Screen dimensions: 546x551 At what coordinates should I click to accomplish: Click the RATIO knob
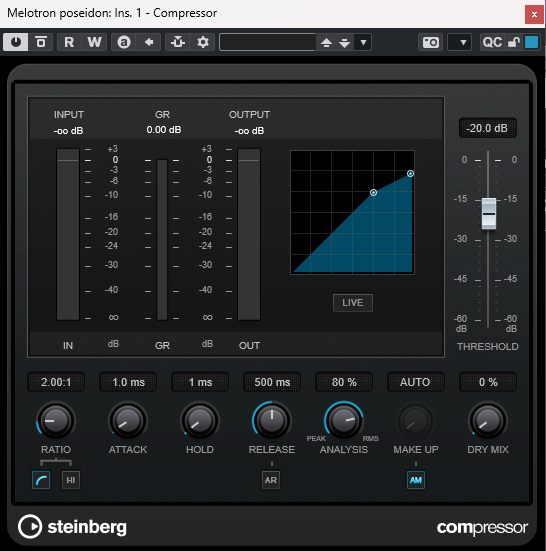pyautogui.click(x=56, y=421)
